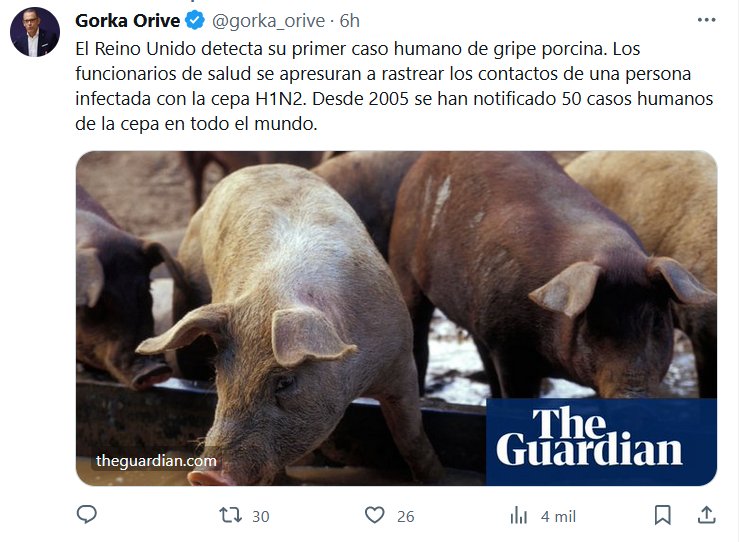
Task: Retweet the post with retweet icon
Action: tap(230, 515)
